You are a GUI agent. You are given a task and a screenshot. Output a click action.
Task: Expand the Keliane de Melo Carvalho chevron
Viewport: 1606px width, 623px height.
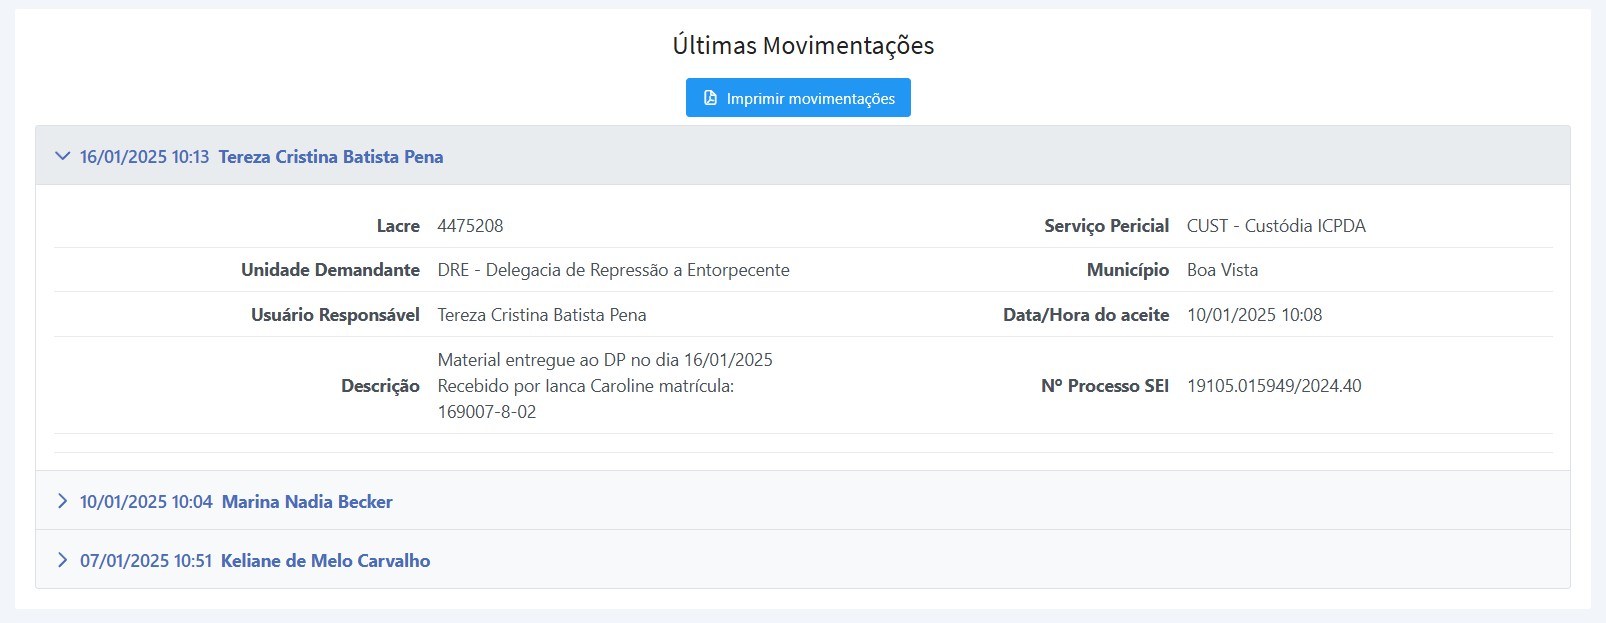[x=62, y=560]
